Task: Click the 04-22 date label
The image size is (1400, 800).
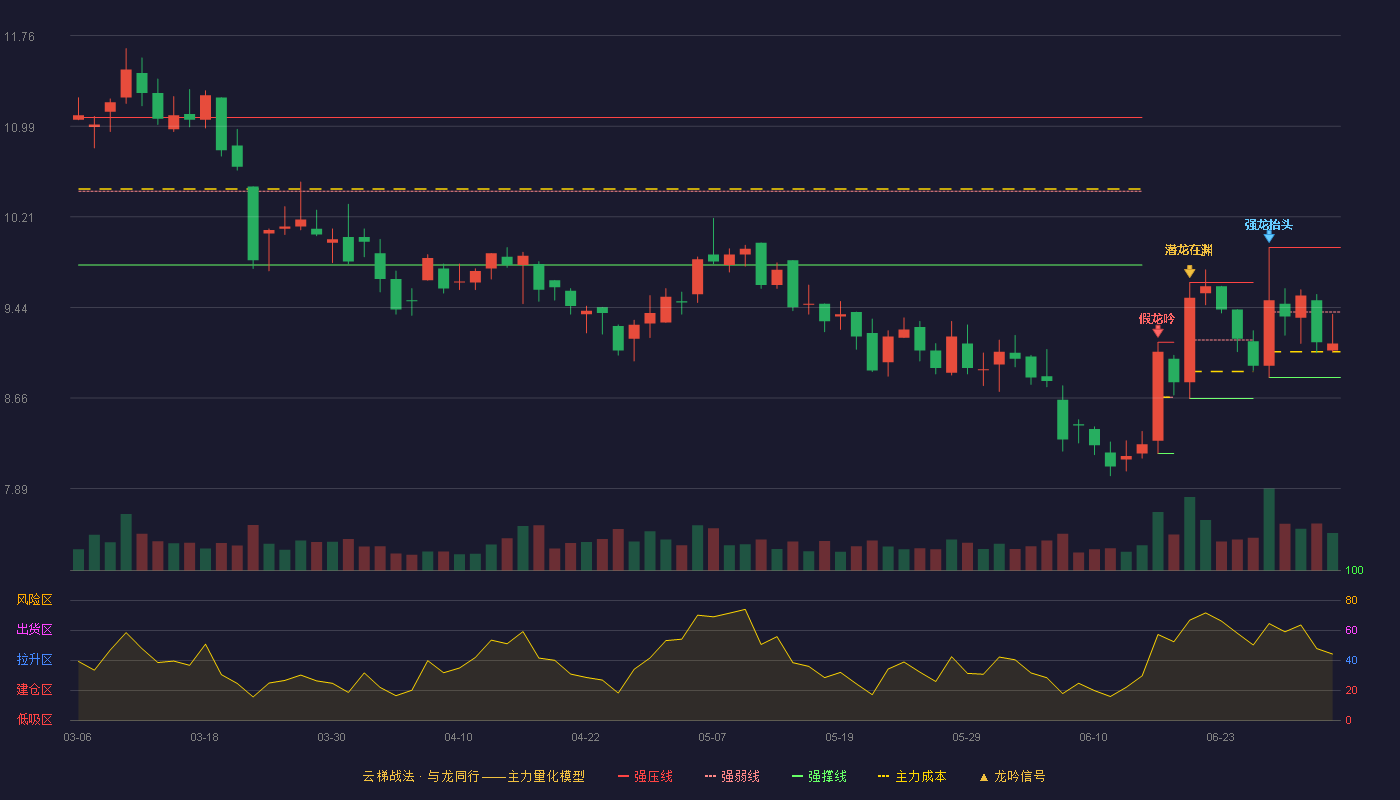Action: click(x=585, y=737)
